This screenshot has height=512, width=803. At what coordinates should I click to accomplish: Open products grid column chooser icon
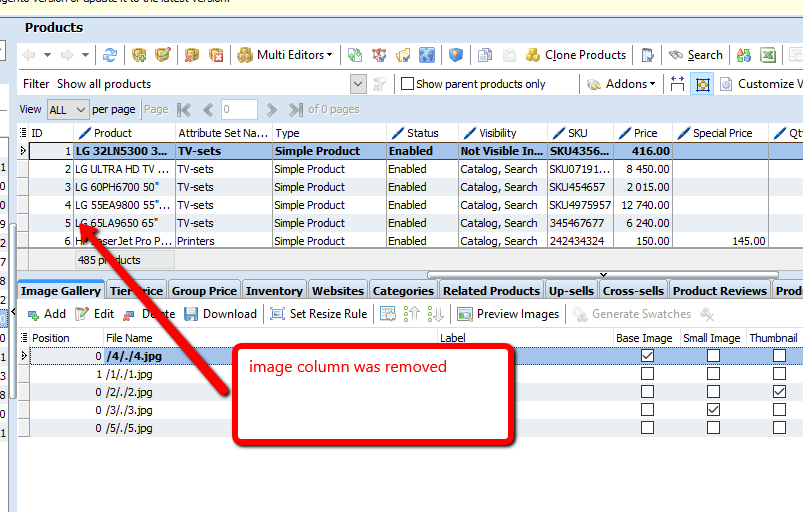pyautogui.click(x=23, y=133)
